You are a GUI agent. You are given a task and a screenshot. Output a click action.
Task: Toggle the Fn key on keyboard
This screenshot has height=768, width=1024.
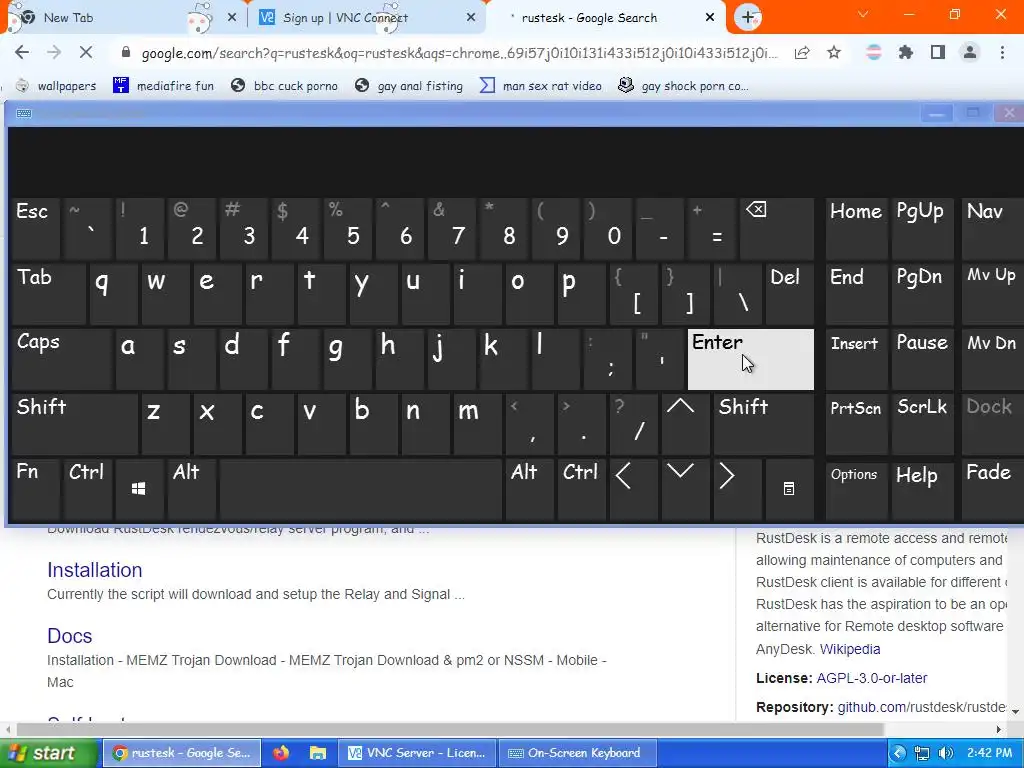click(x=35, y=489)
